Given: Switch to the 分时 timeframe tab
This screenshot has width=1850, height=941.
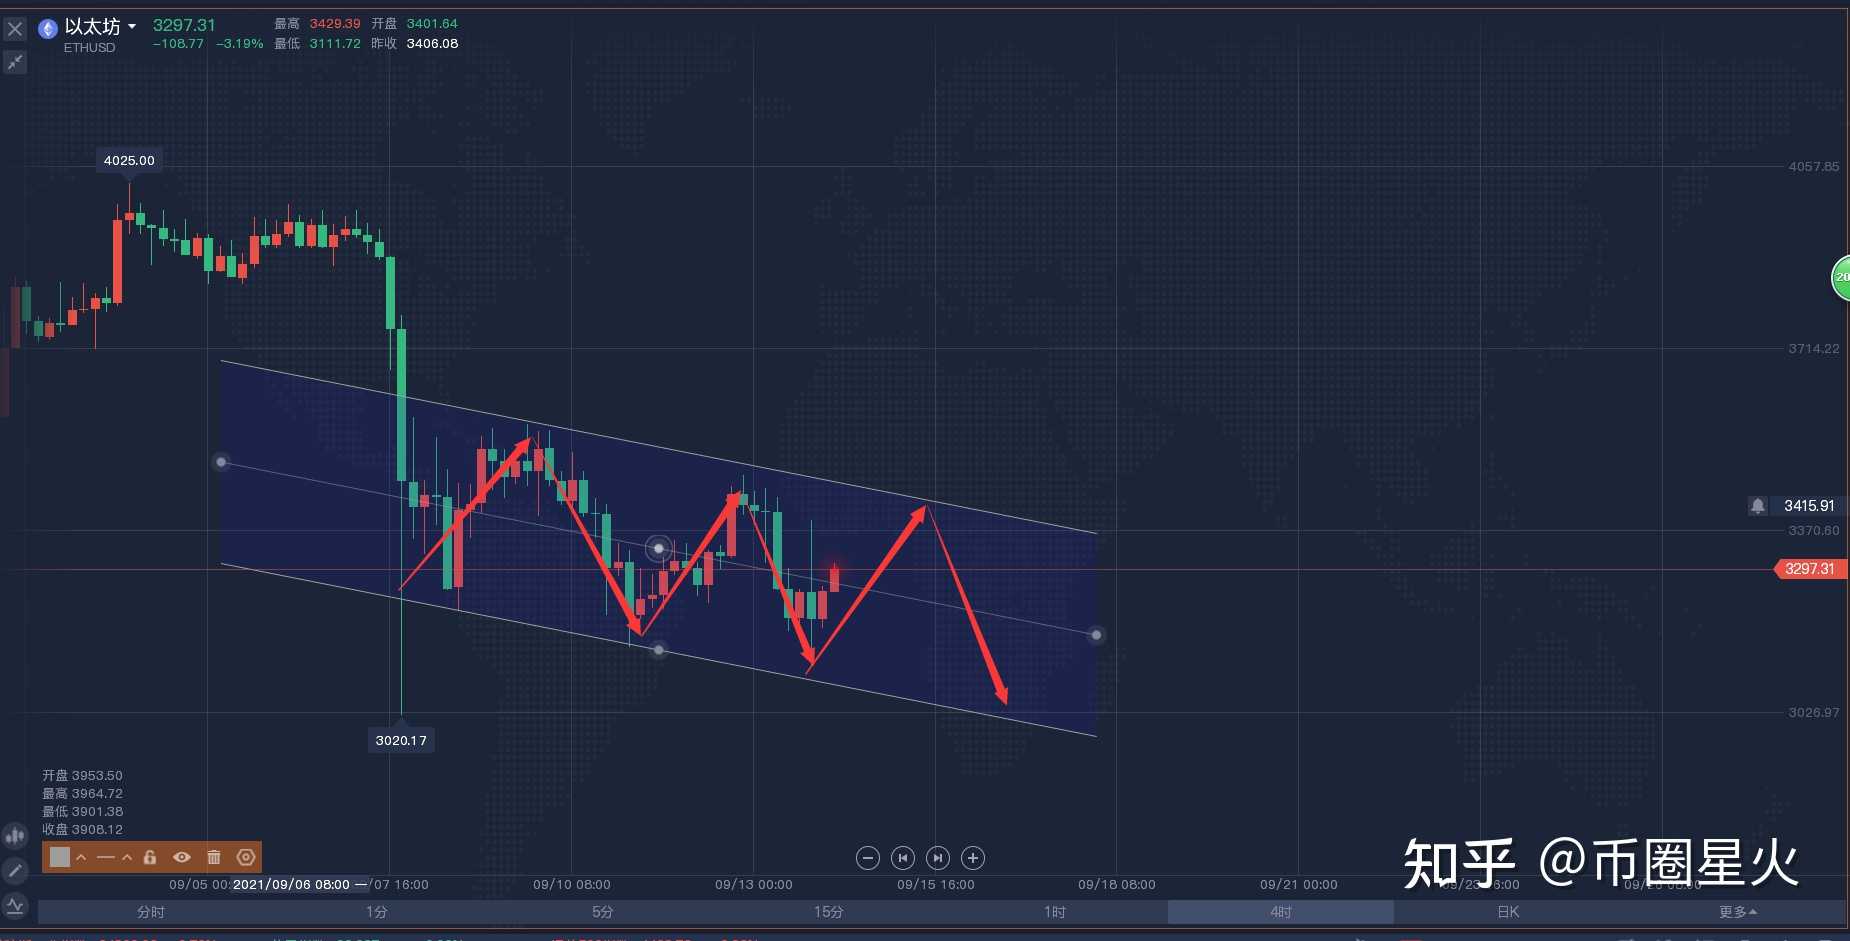Looking at the screenshot, I should pos(151,912).
